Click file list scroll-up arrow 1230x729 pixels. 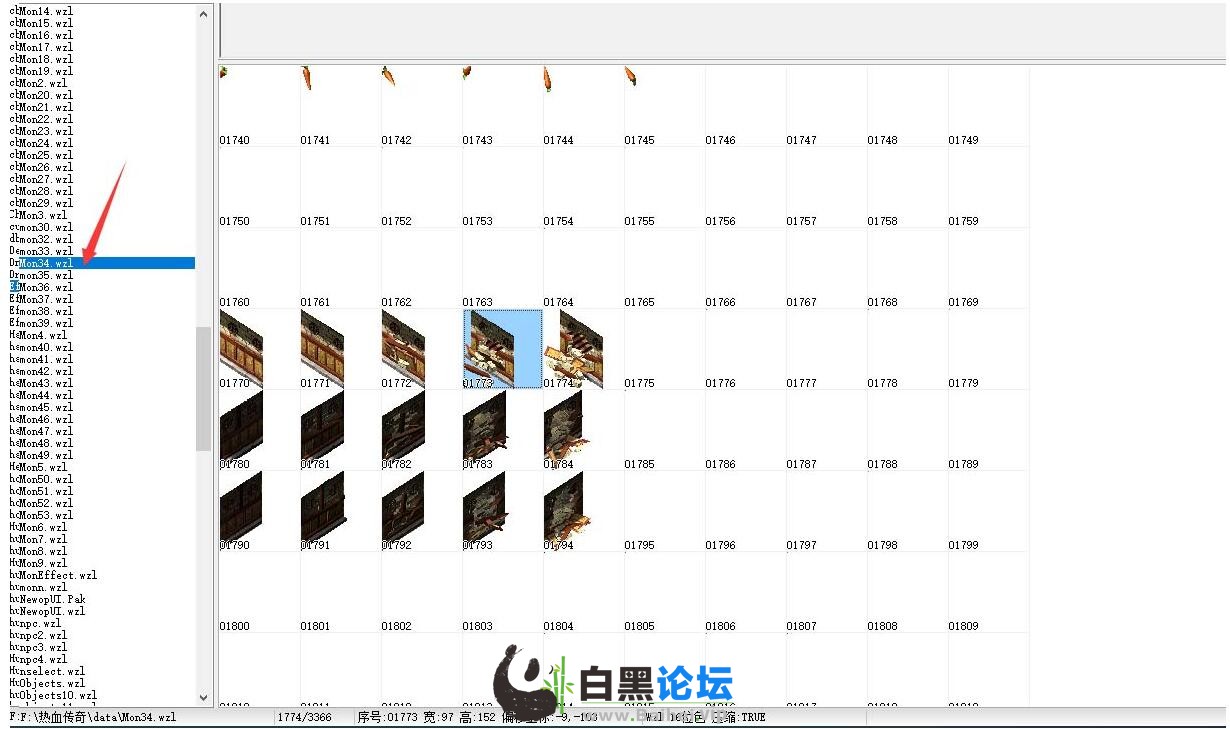click(204, 14)
